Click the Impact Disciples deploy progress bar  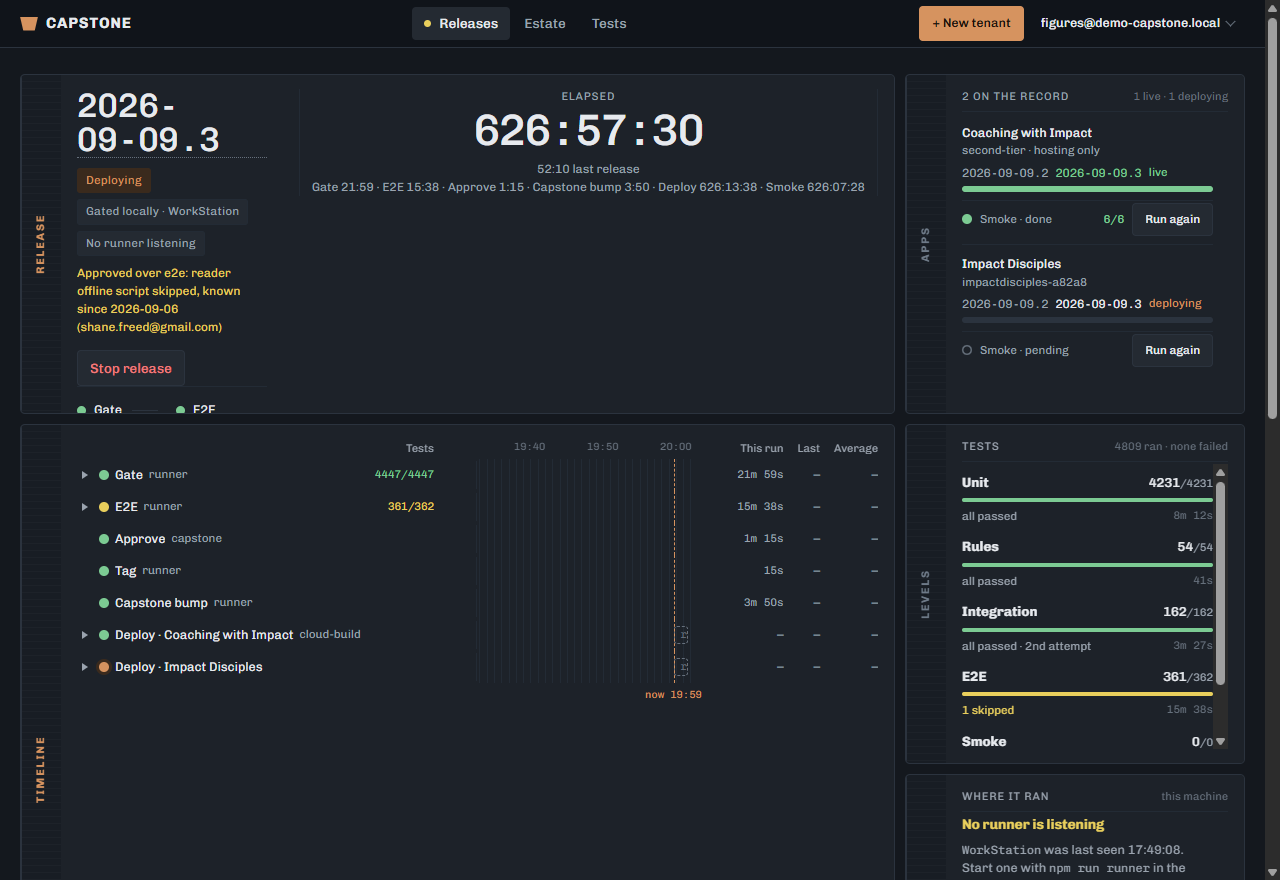tap(1087, 320)
